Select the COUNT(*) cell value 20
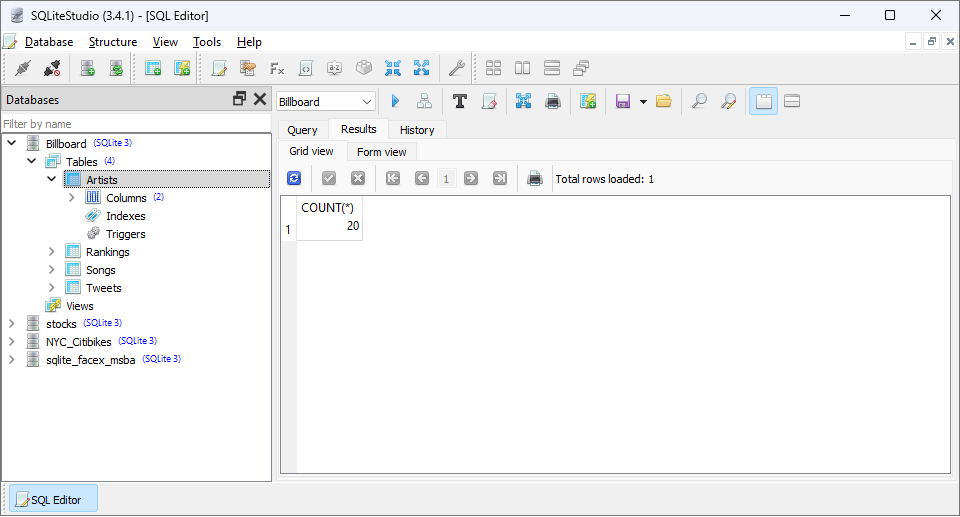This screenshot has width=960, height=517. point(330,227)
